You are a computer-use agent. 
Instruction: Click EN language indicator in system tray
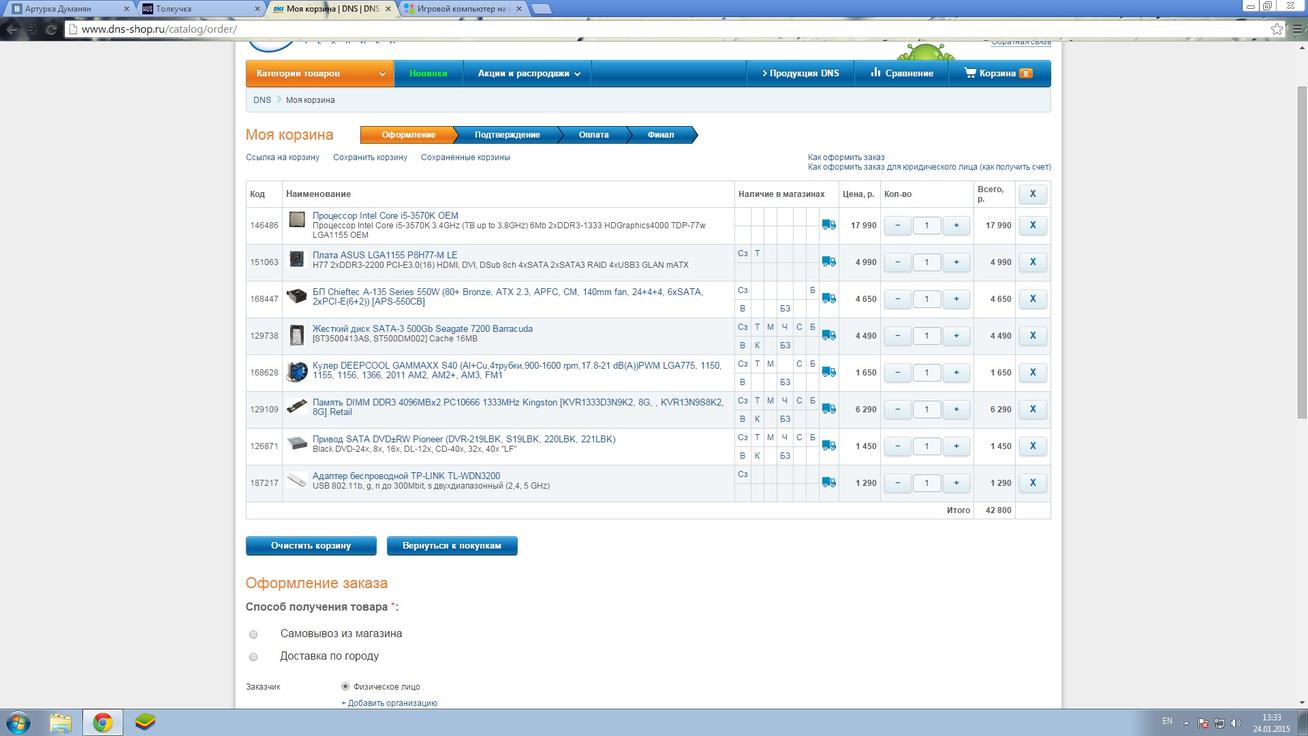[1167, 721]
